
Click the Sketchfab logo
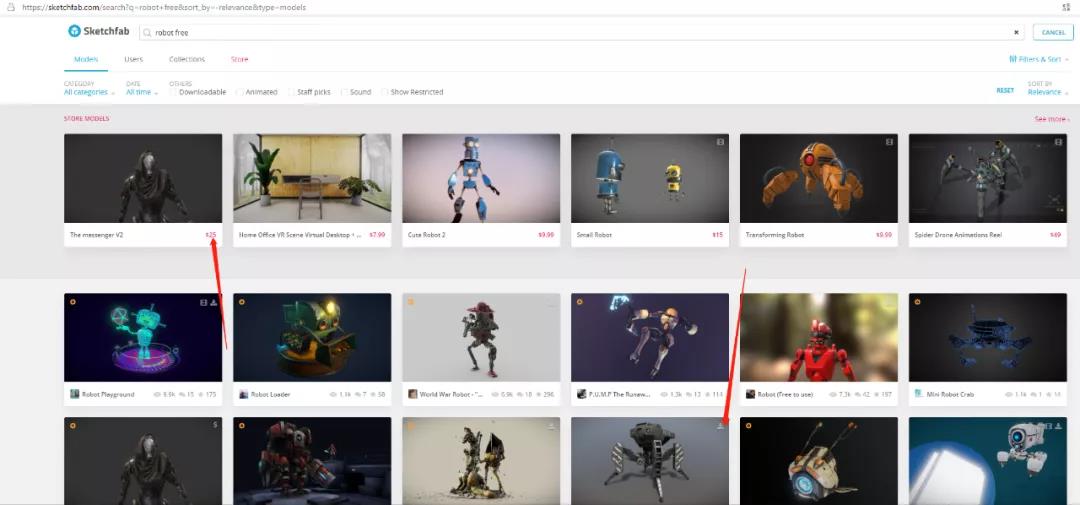point(98,32)
